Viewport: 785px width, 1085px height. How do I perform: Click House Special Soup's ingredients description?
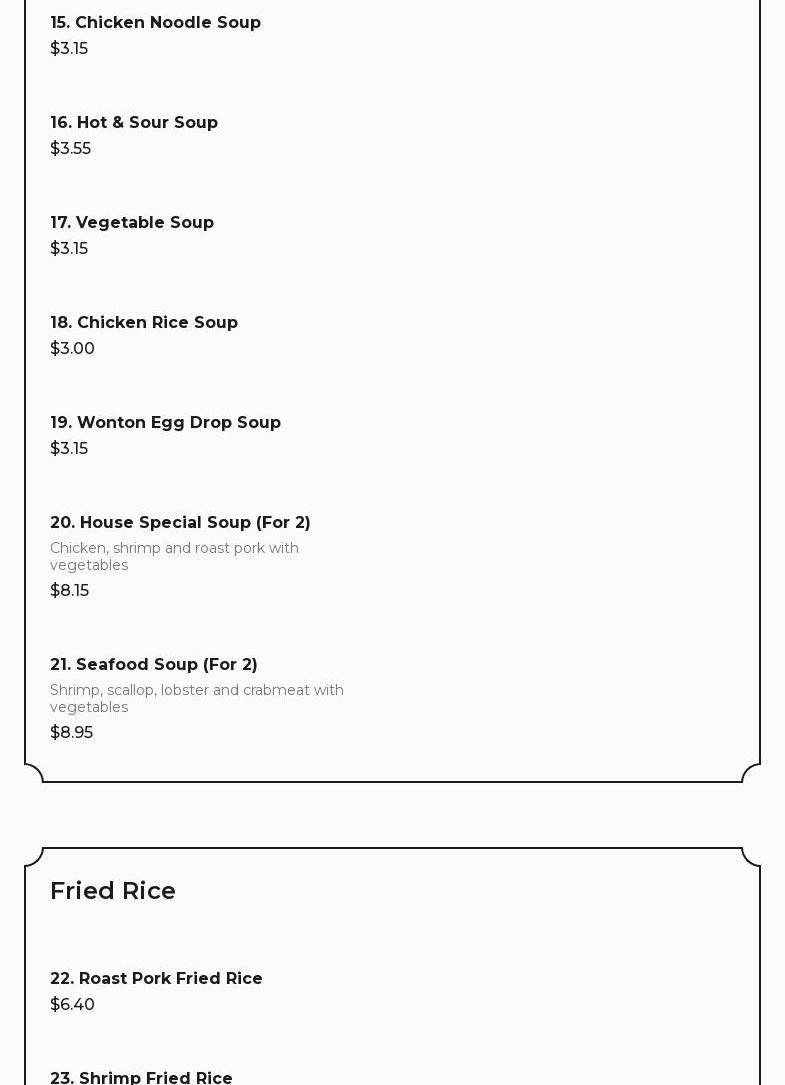point(174,556)
